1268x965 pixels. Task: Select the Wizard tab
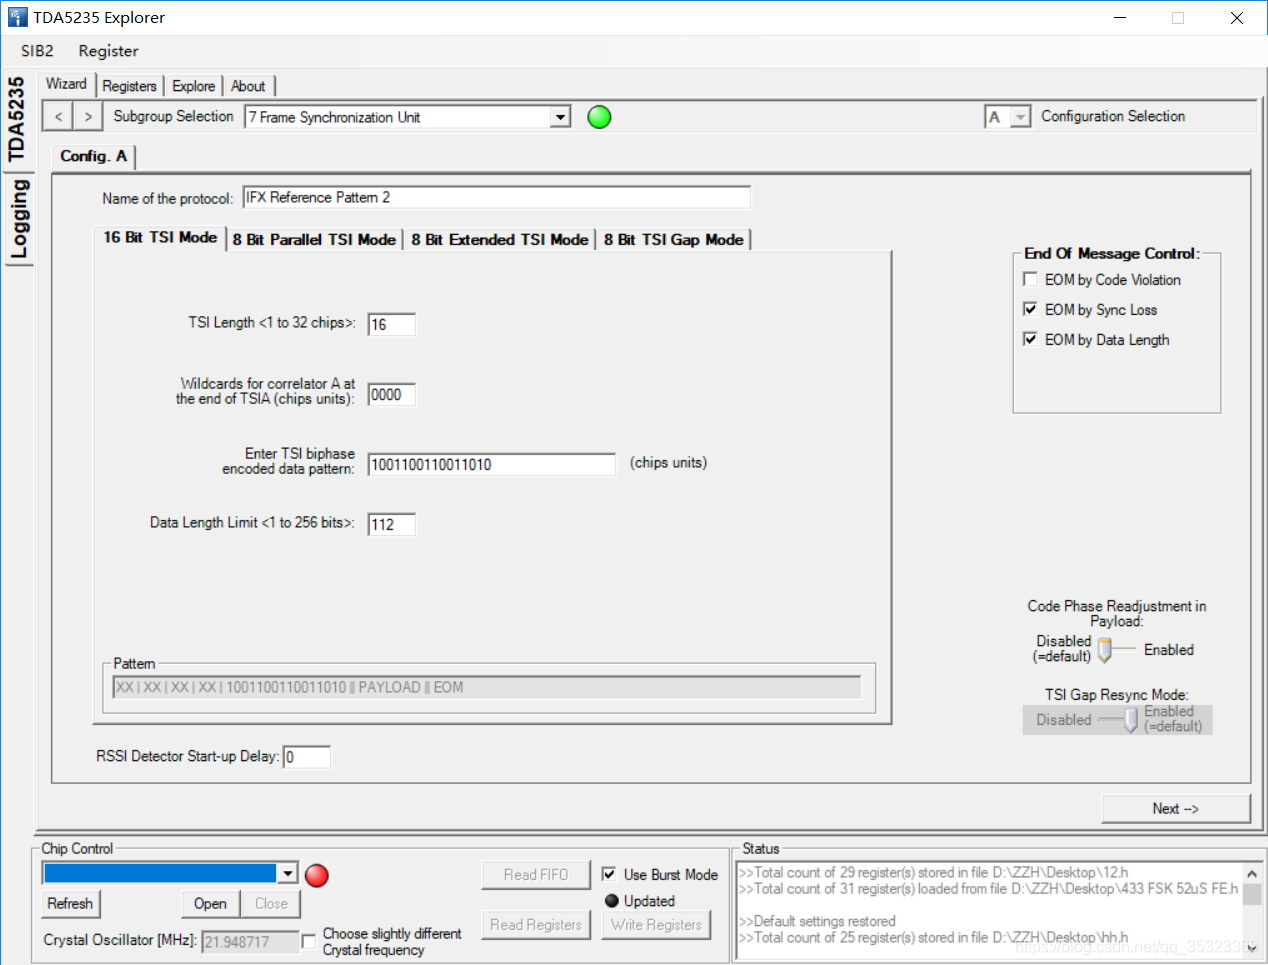pos(66,84)
